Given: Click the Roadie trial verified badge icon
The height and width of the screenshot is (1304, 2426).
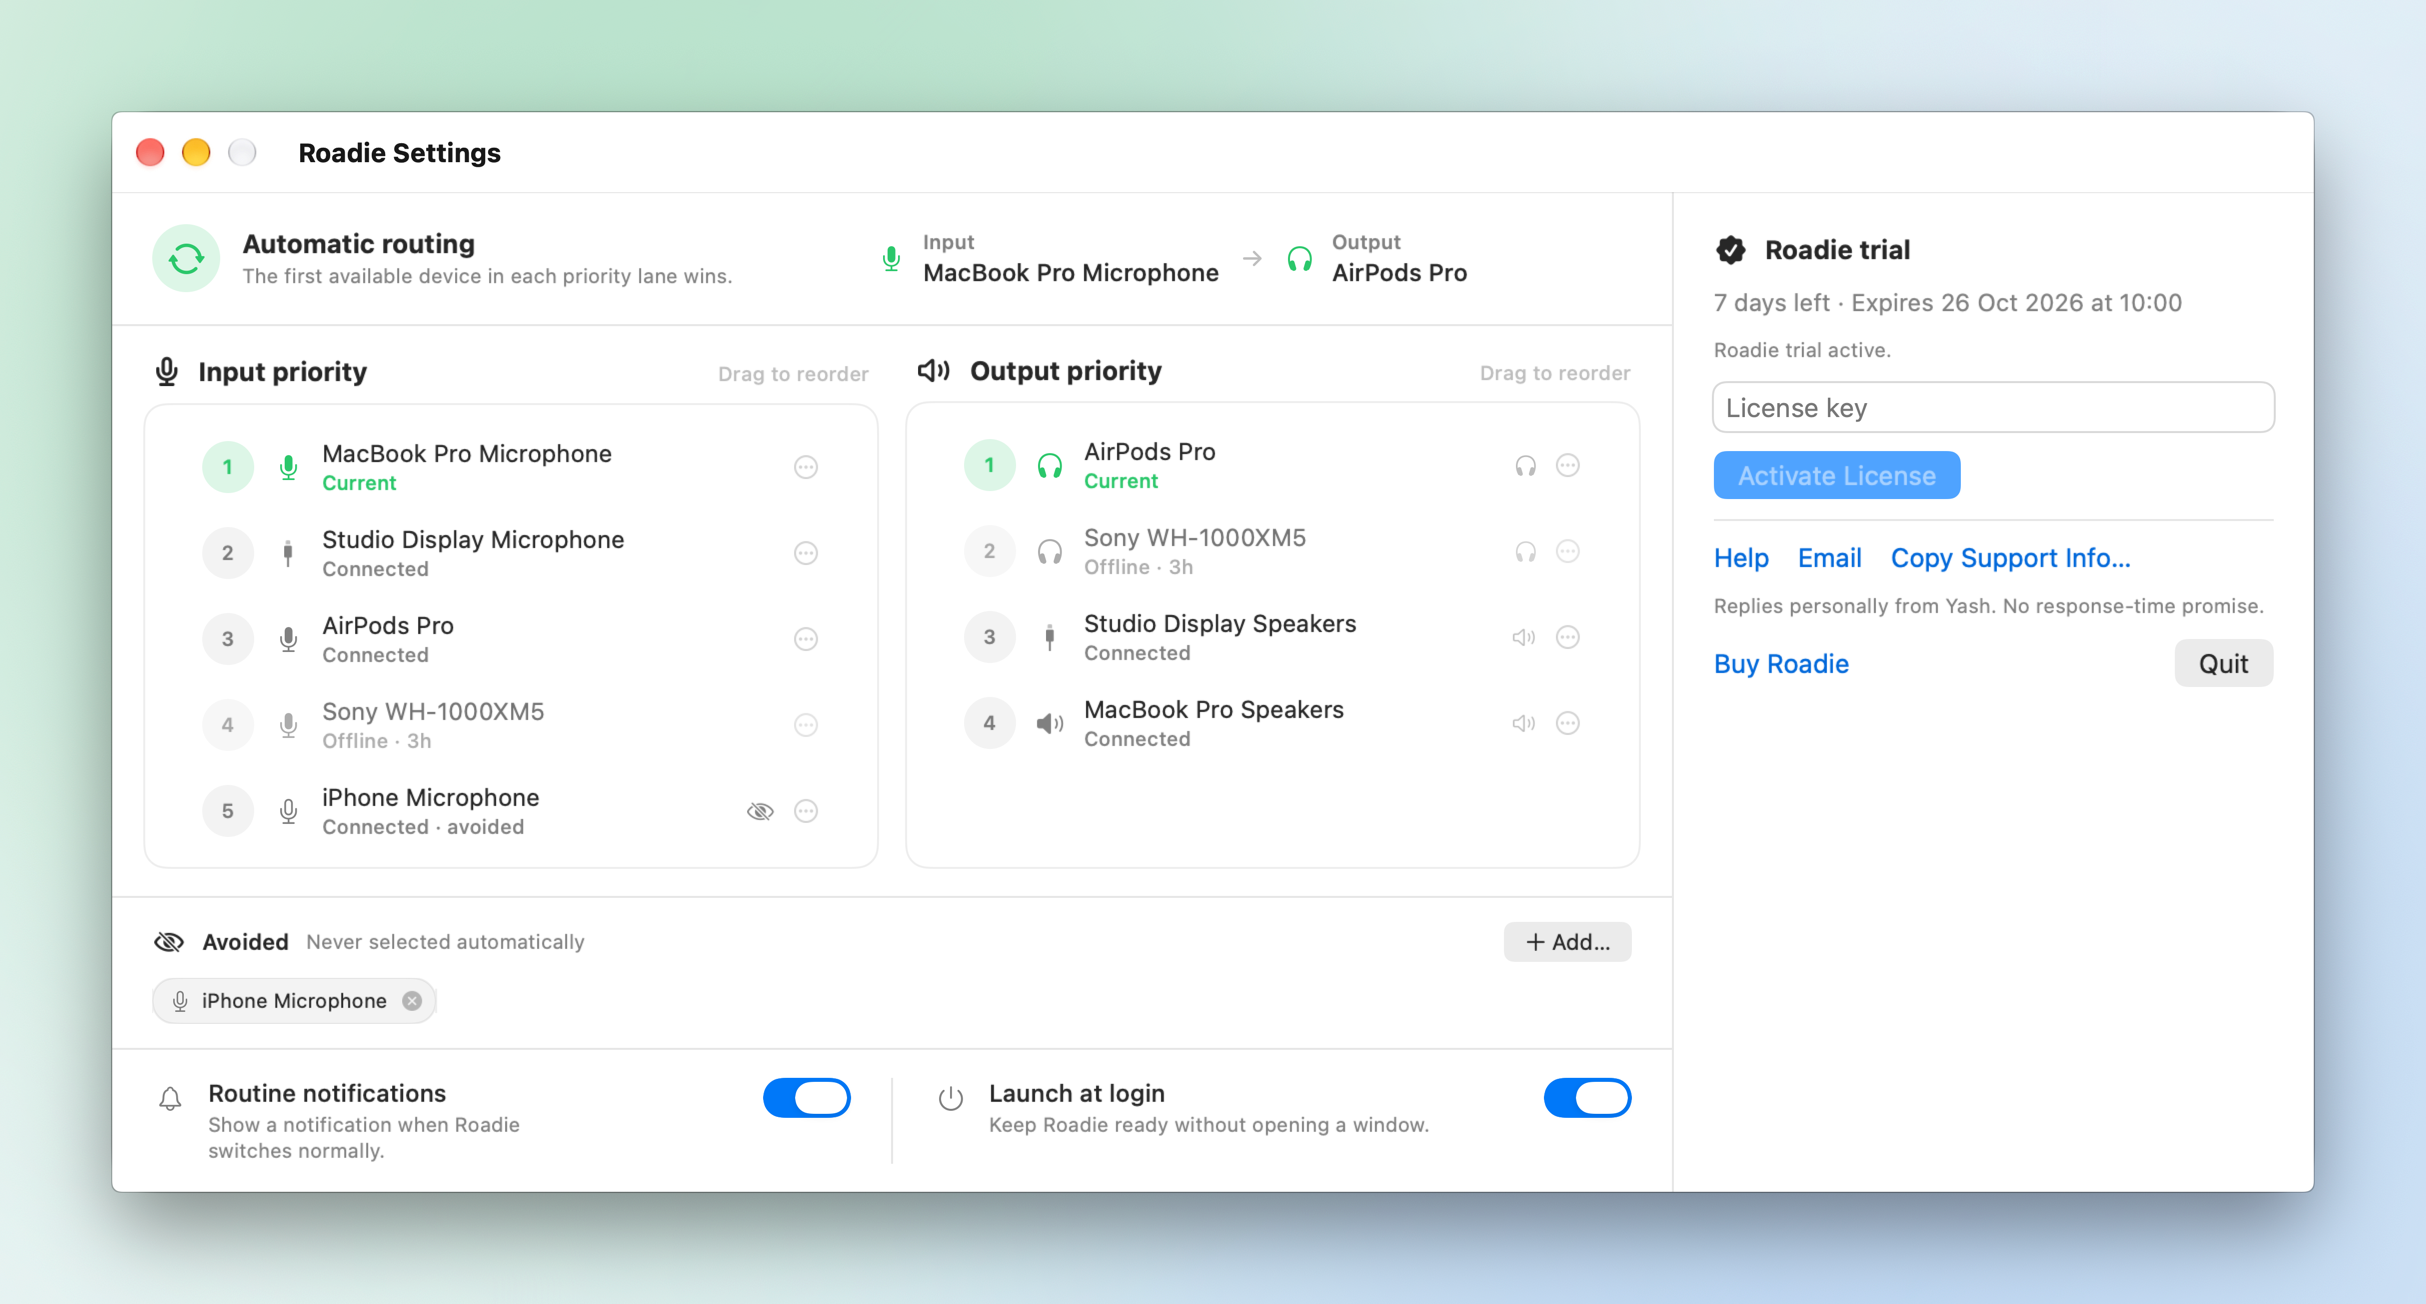Looking at the screenshot, I should [x=1731, y=250].
